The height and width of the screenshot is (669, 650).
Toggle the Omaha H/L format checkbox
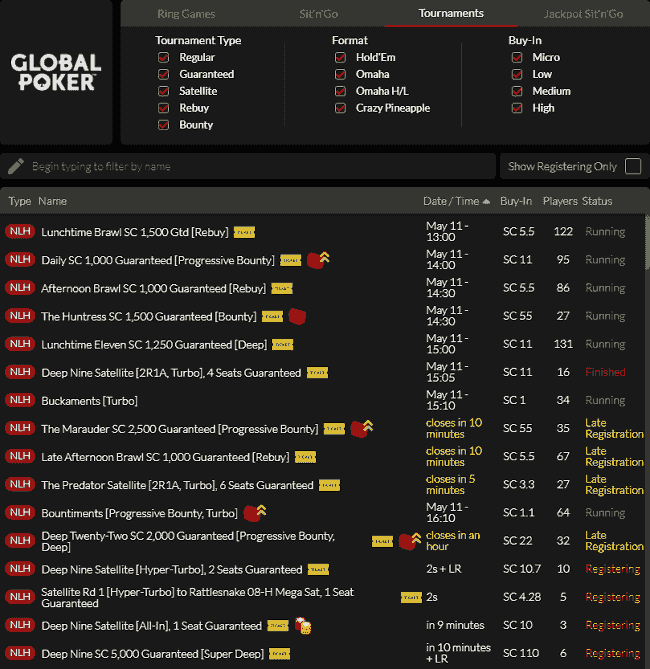pos(340,91)
